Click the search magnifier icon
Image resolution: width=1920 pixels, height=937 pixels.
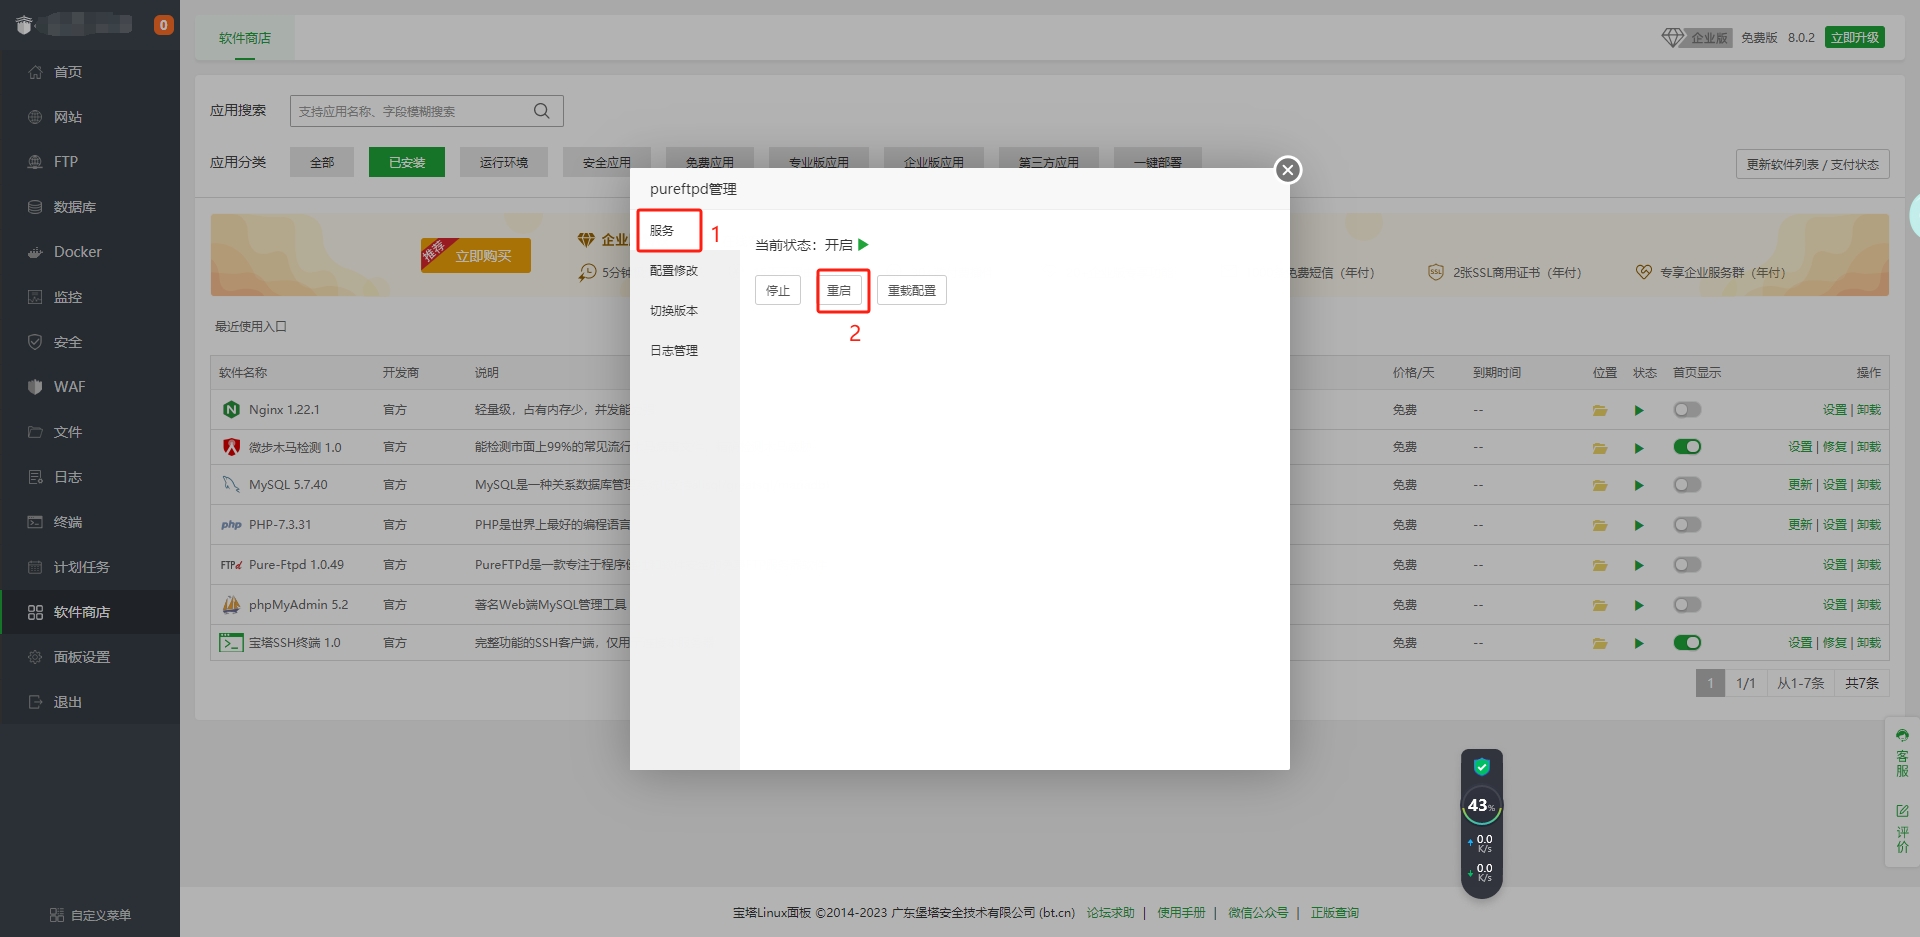pos(542,111)
